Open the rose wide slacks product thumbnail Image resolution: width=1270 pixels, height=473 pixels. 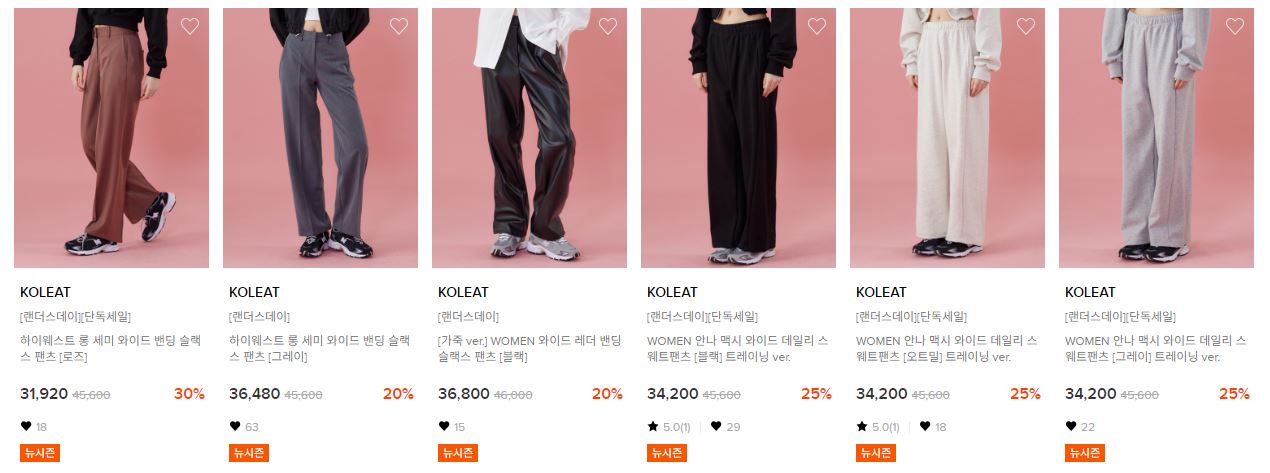click(x=111, y=138)
